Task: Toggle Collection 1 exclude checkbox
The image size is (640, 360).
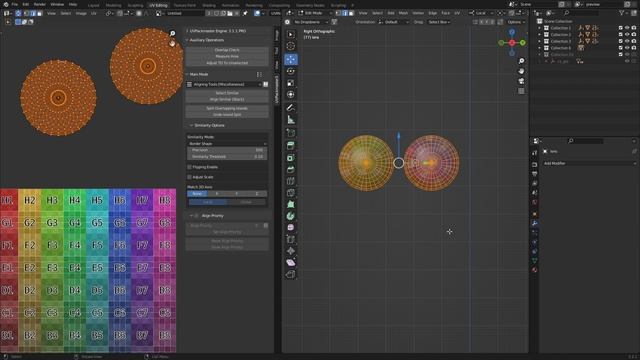Action: click(x=620, y=28)
